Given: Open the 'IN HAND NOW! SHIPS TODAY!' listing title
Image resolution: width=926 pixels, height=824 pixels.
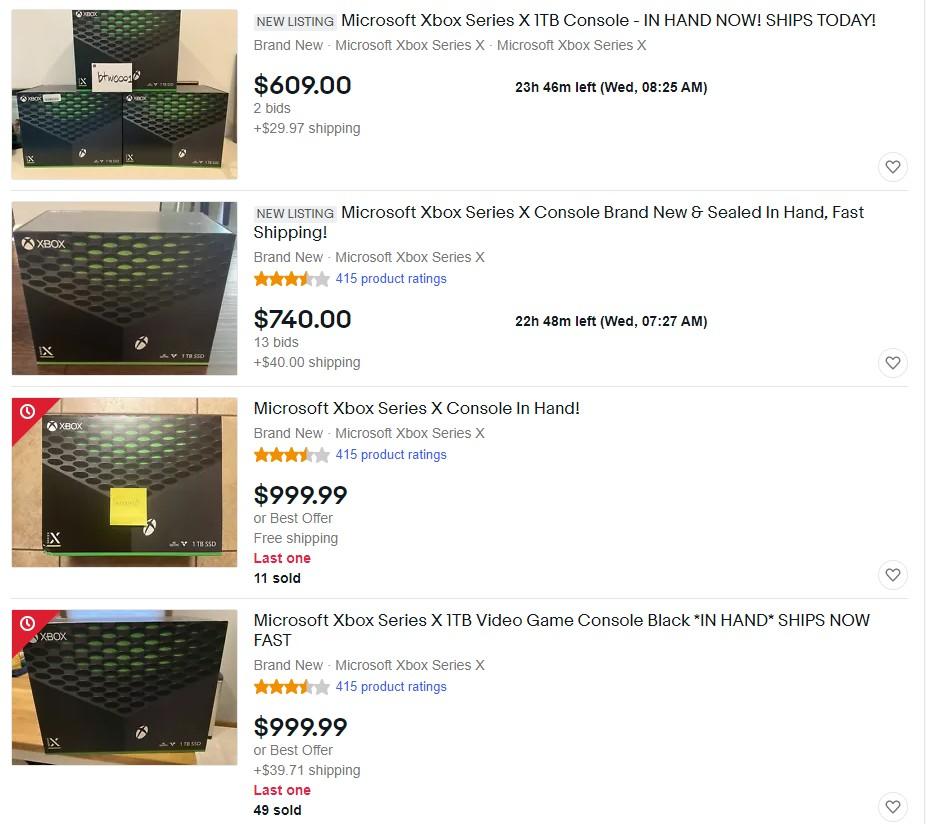Looking at the screenshot, I should 608,20.
